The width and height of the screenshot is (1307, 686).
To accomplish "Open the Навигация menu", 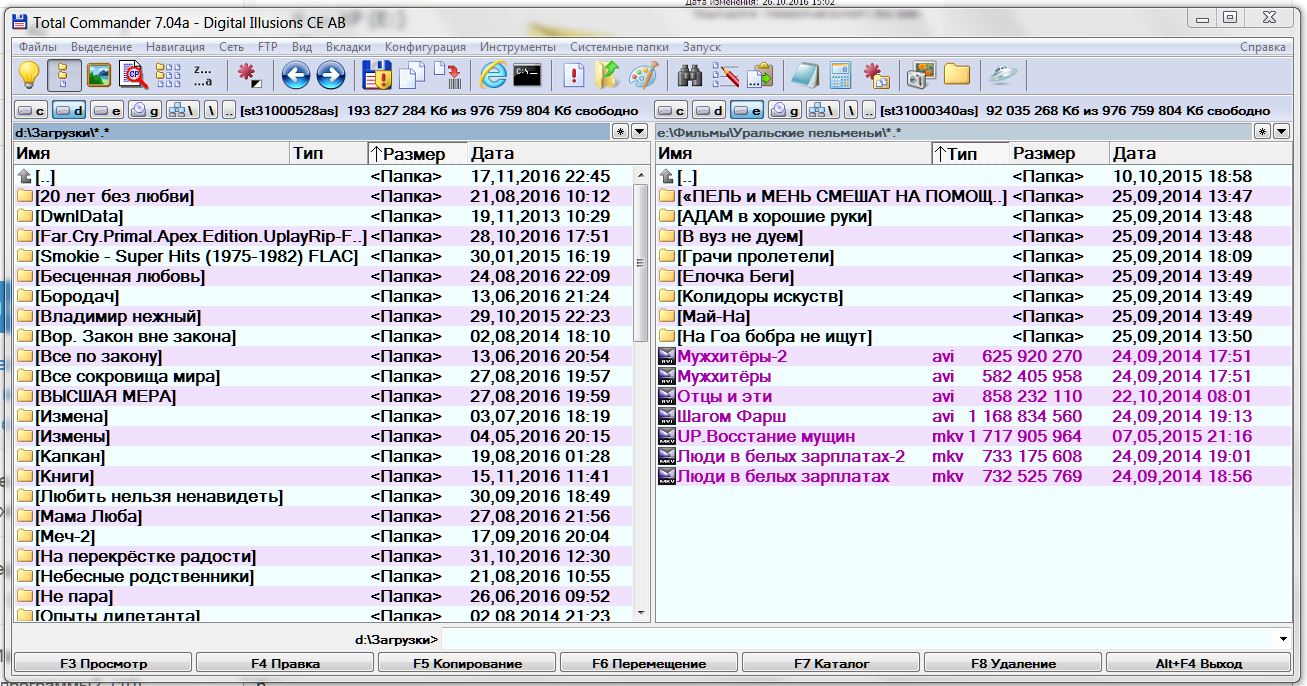I will coord(175,47).
